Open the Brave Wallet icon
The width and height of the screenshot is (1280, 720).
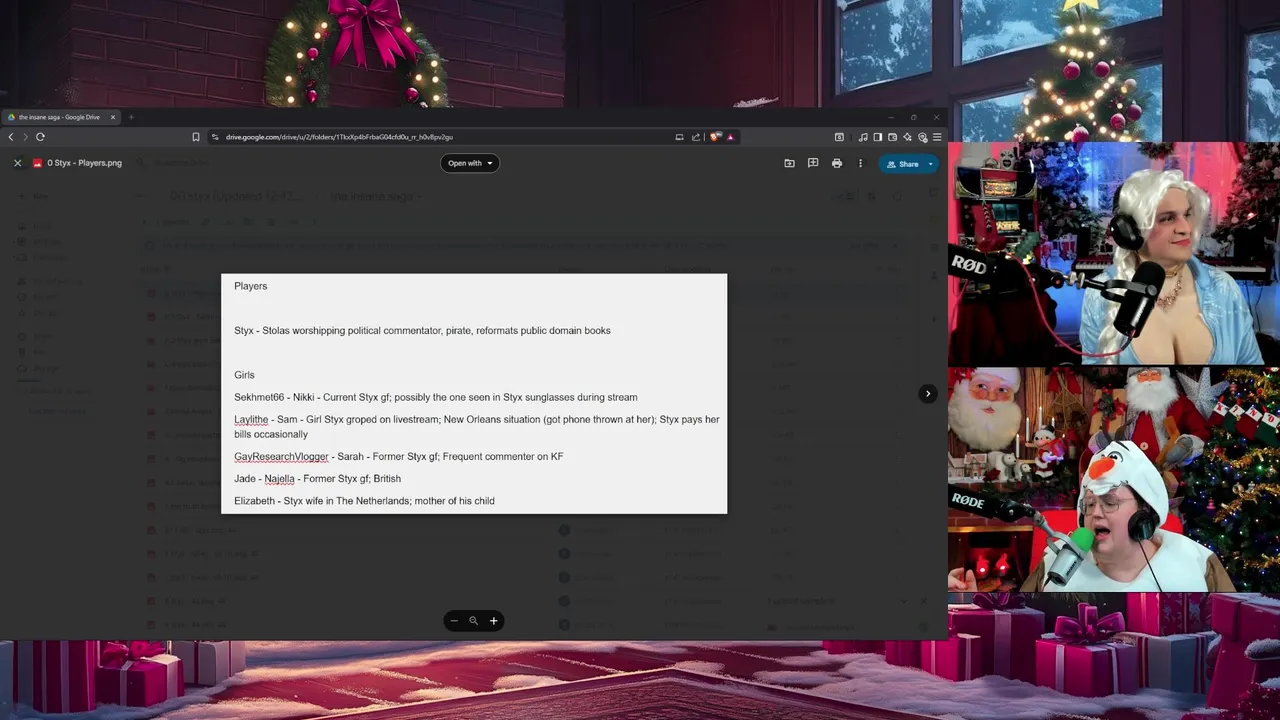(892, 137)
